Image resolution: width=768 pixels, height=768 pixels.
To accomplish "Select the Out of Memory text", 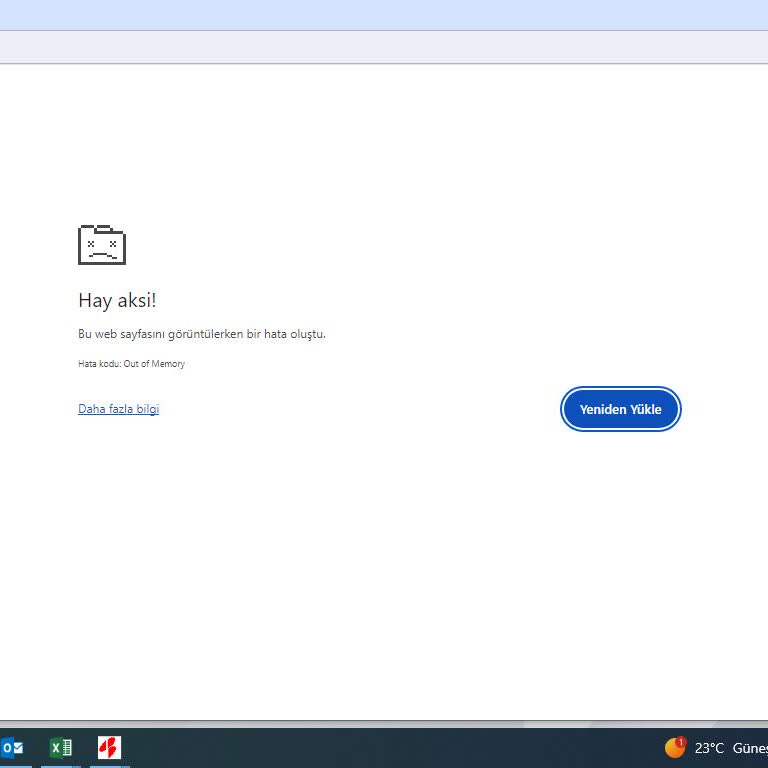I will pos(154,364).
